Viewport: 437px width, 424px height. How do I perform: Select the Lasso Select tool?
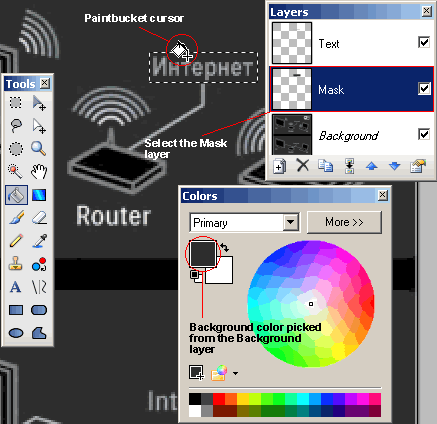(16, 126)
